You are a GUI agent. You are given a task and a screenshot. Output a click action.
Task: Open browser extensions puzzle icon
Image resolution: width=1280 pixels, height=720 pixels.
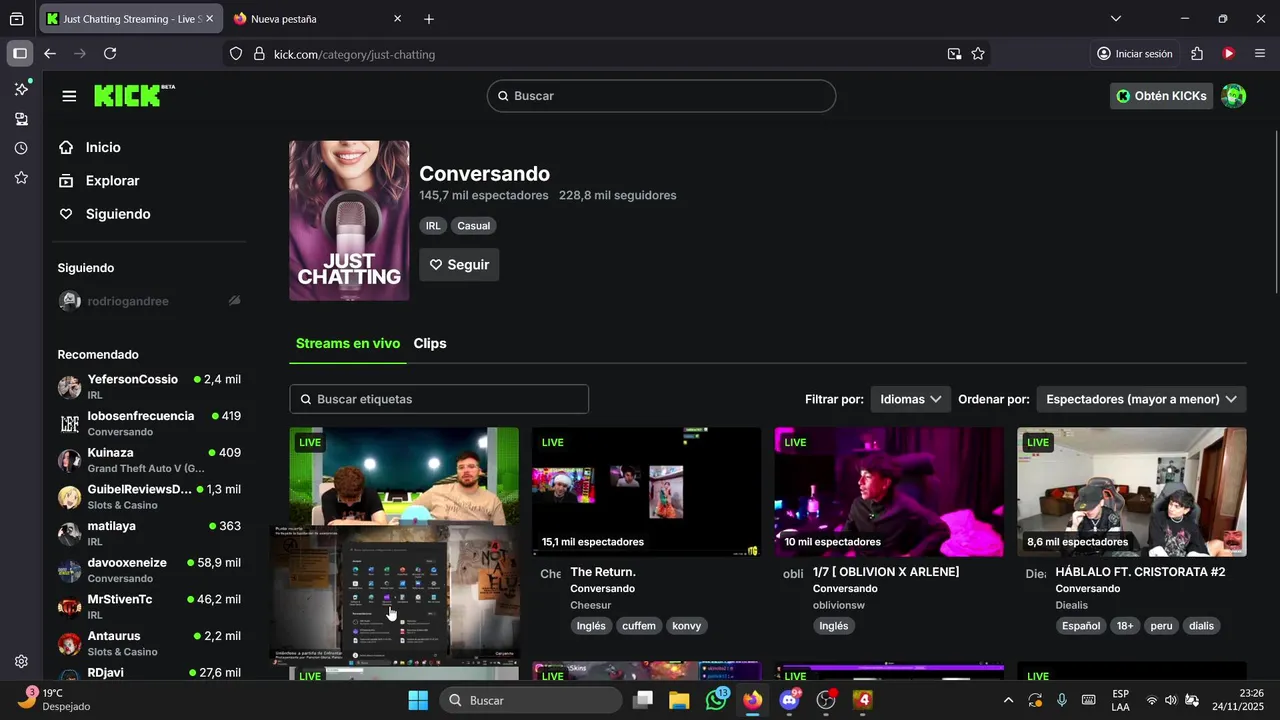click(1197, 54)
